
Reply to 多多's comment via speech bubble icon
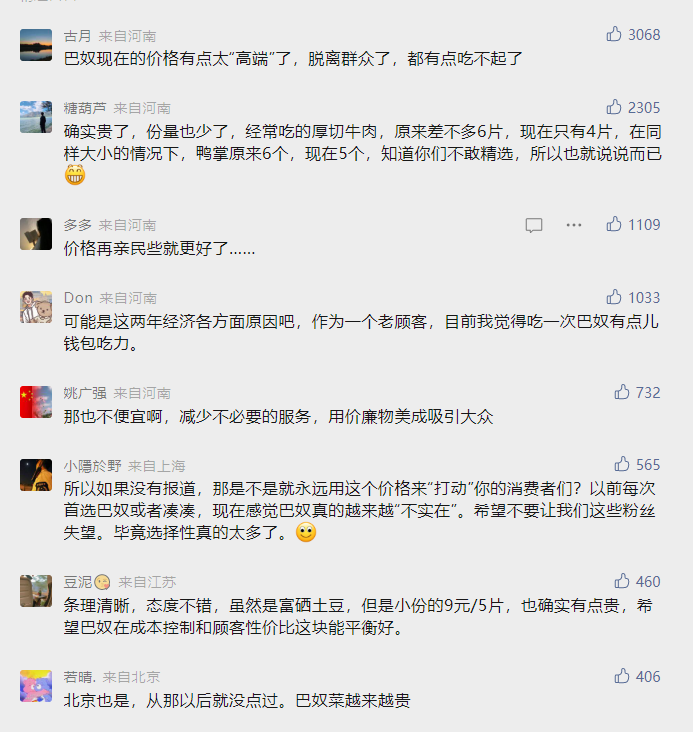pos(534,225)
